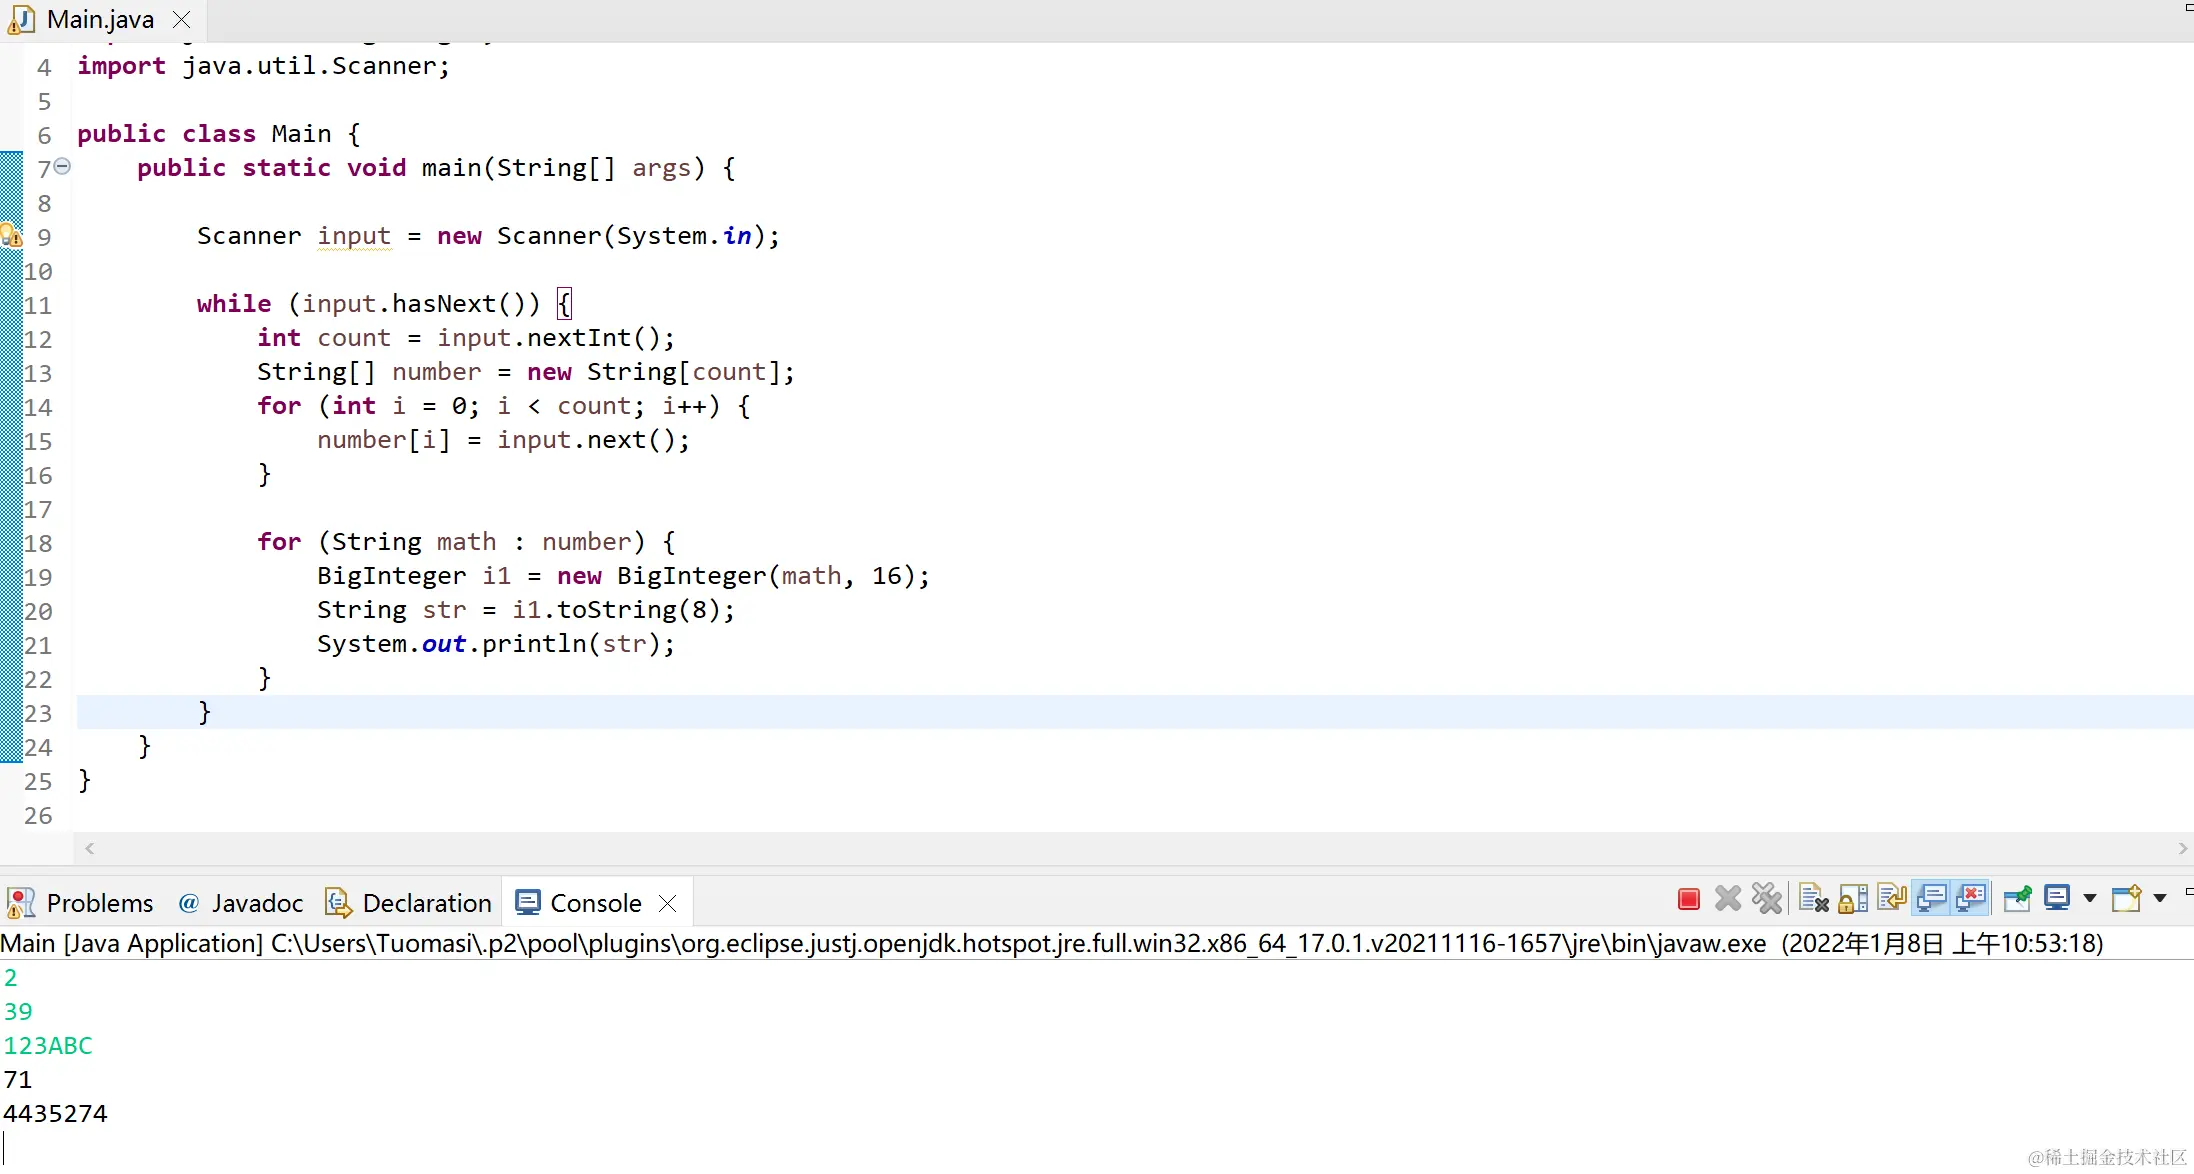This screenshot has width=2194, height=1174.
Task: Remove all terminated launches
Action: [x=1767, y=899]
